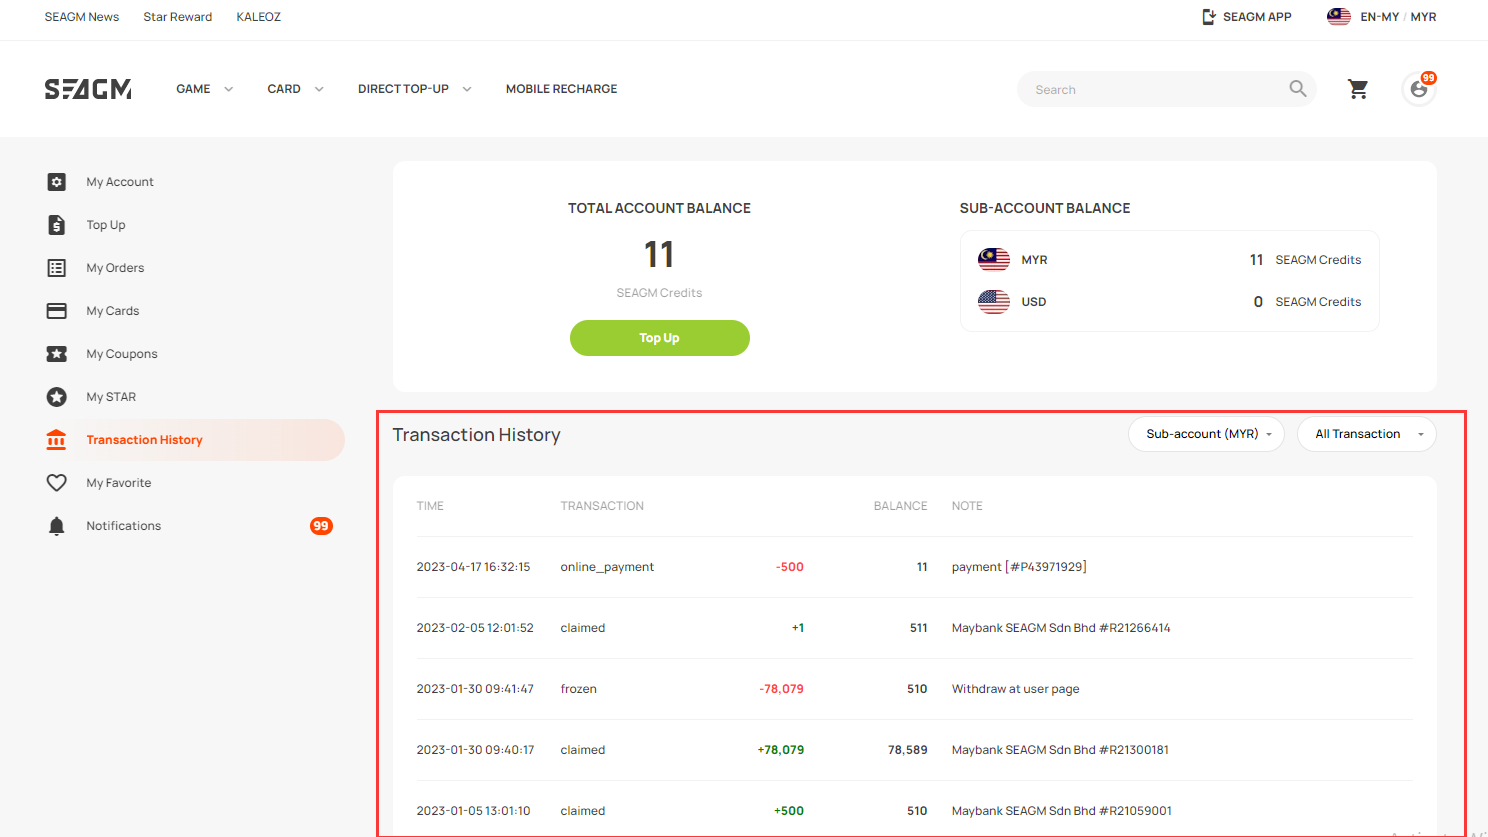This screenshot has height=837, width=1488.
Task: Open My Cards in sidebar
Action: tap(113, 311)
